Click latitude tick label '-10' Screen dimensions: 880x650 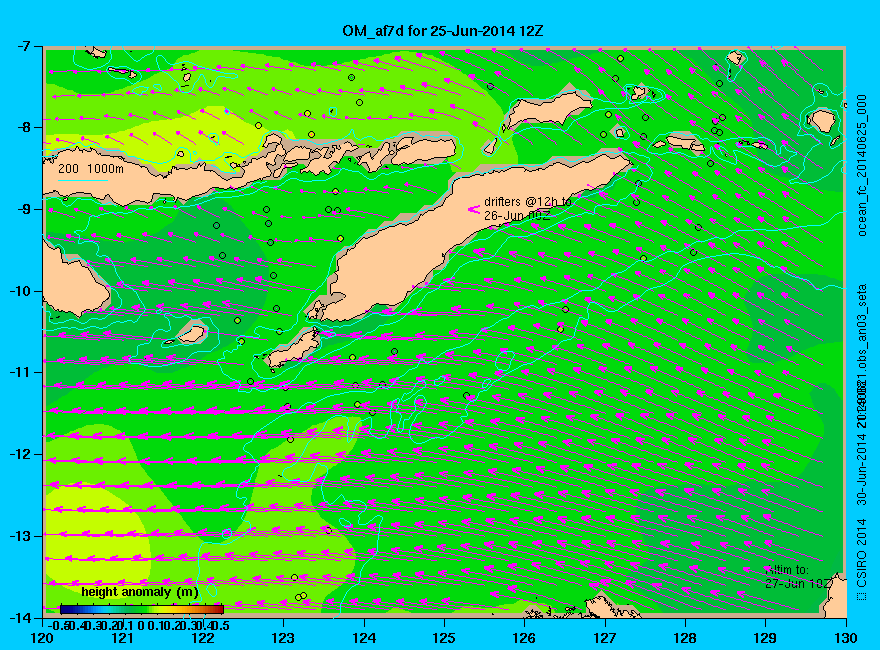coord(20,291)
